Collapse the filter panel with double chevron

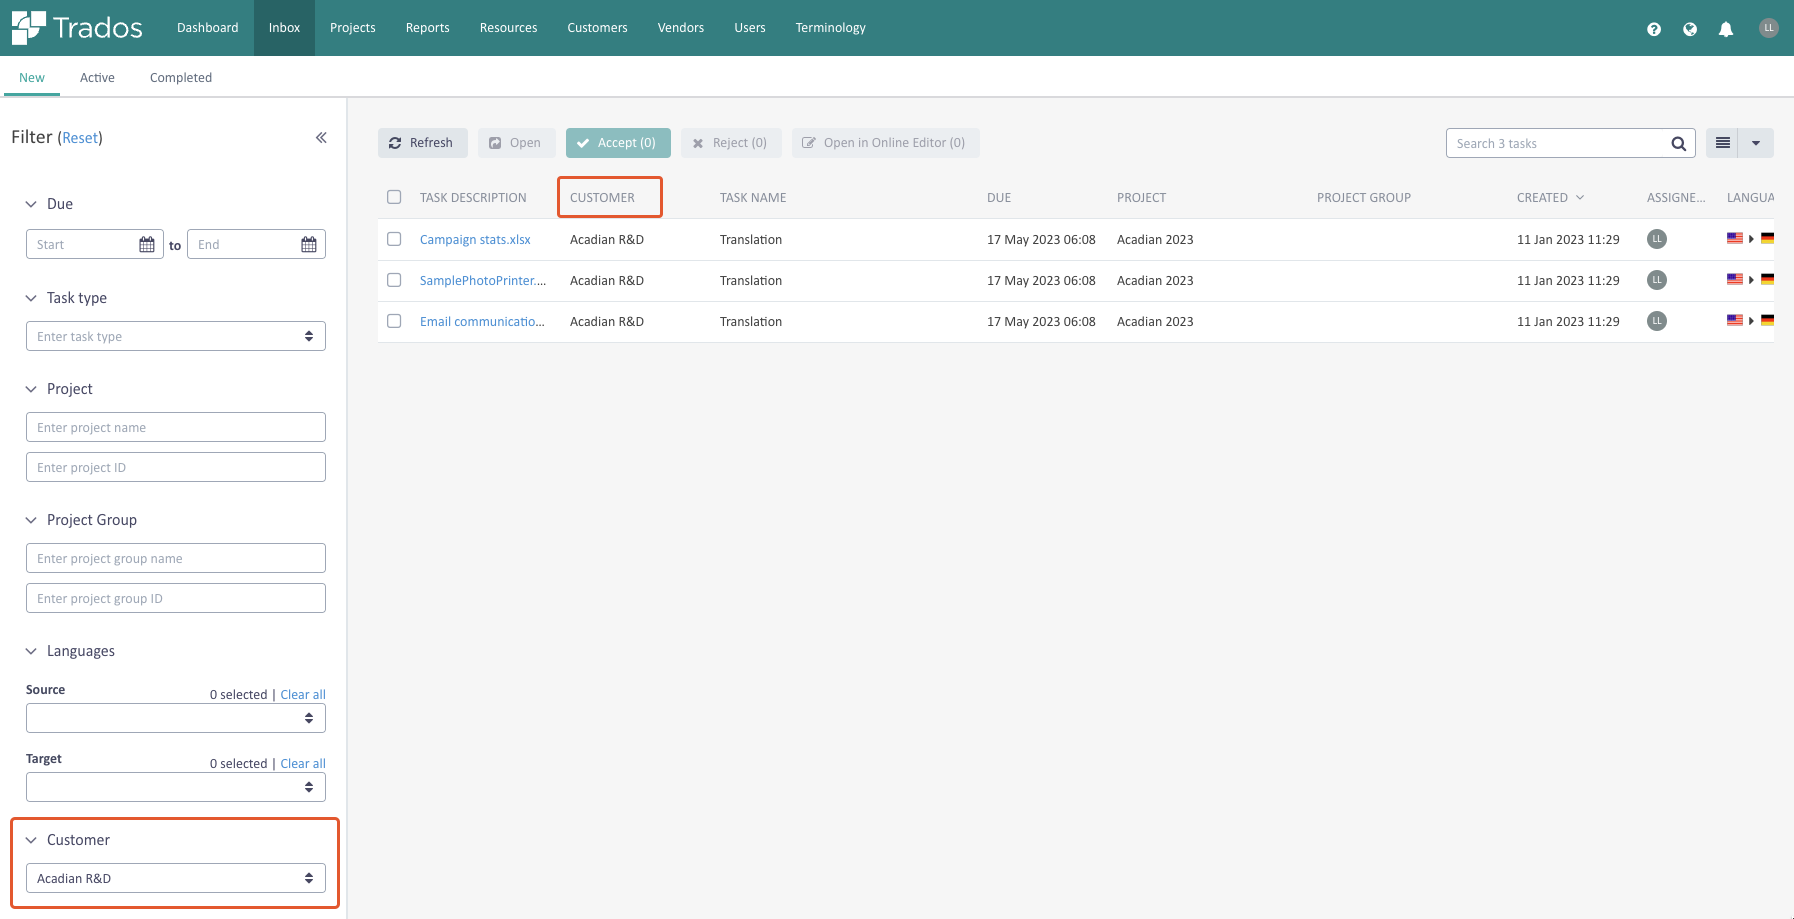click(321, 138)
